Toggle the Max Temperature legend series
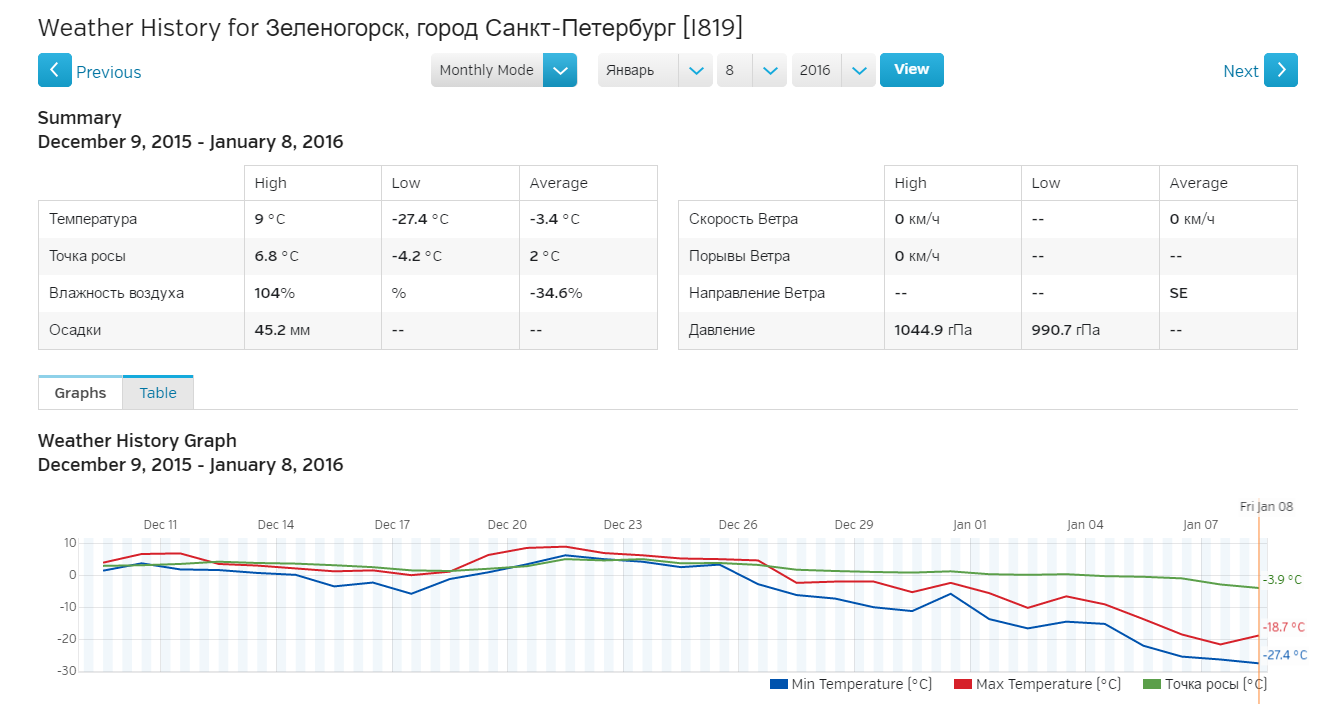 click(1046, 684)
